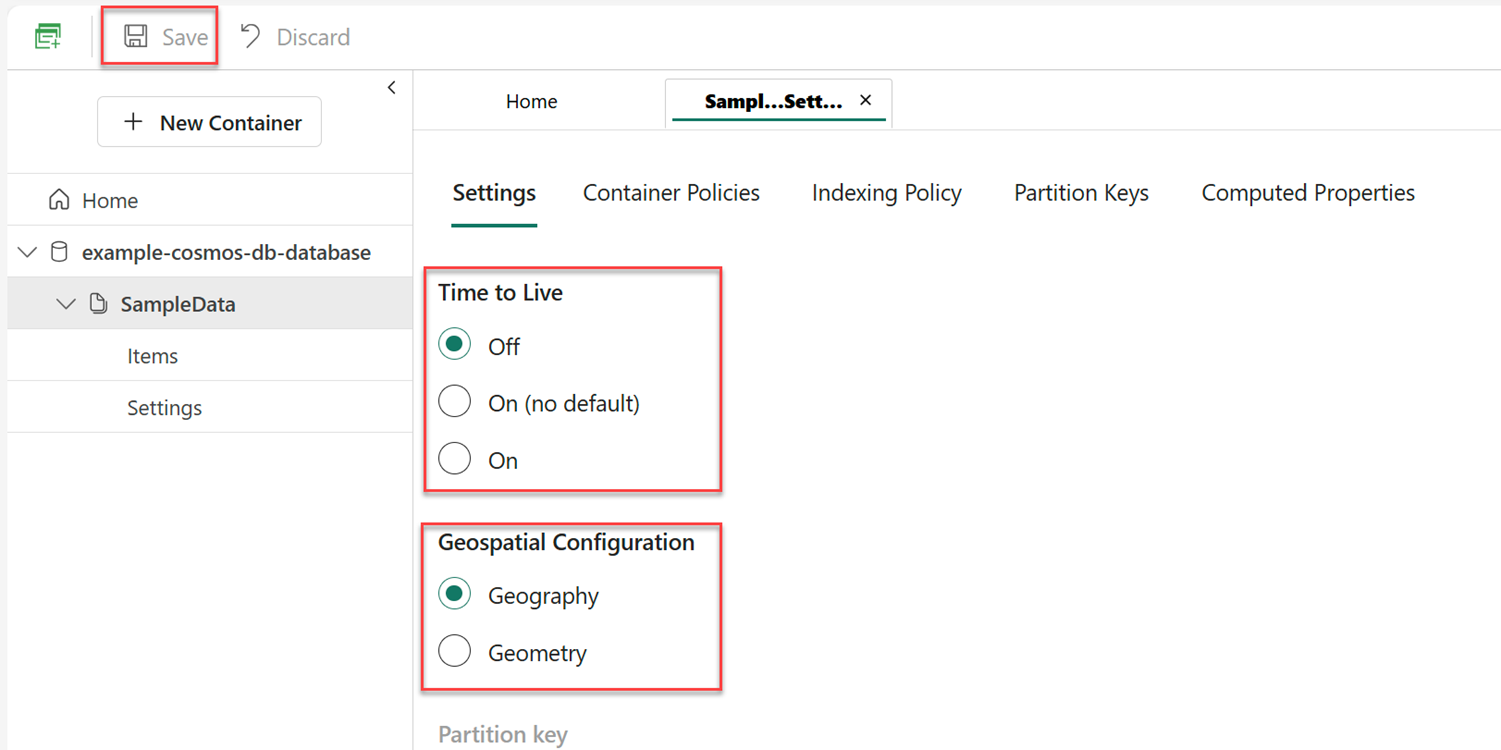Click the plus icon on New Container
1501x750 pixels.
tap(133, 122)
